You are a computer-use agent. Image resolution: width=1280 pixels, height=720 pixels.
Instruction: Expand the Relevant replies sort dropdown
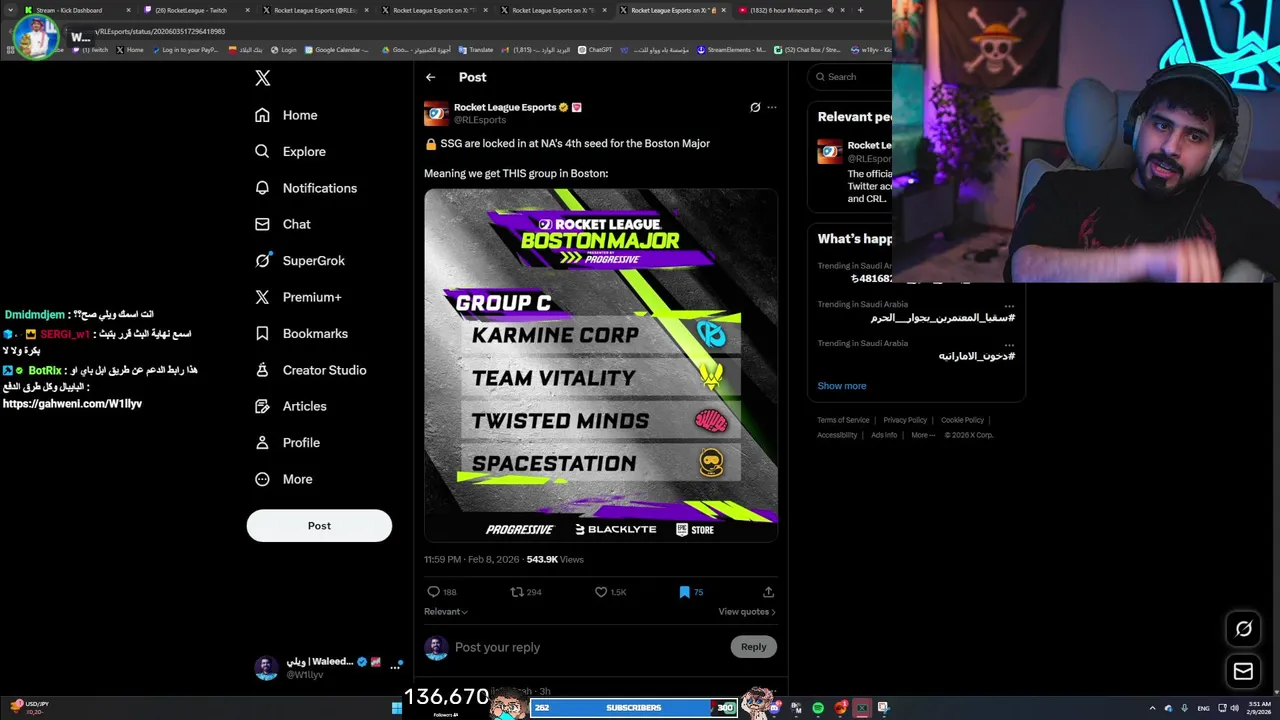click(x=446, y=611)
